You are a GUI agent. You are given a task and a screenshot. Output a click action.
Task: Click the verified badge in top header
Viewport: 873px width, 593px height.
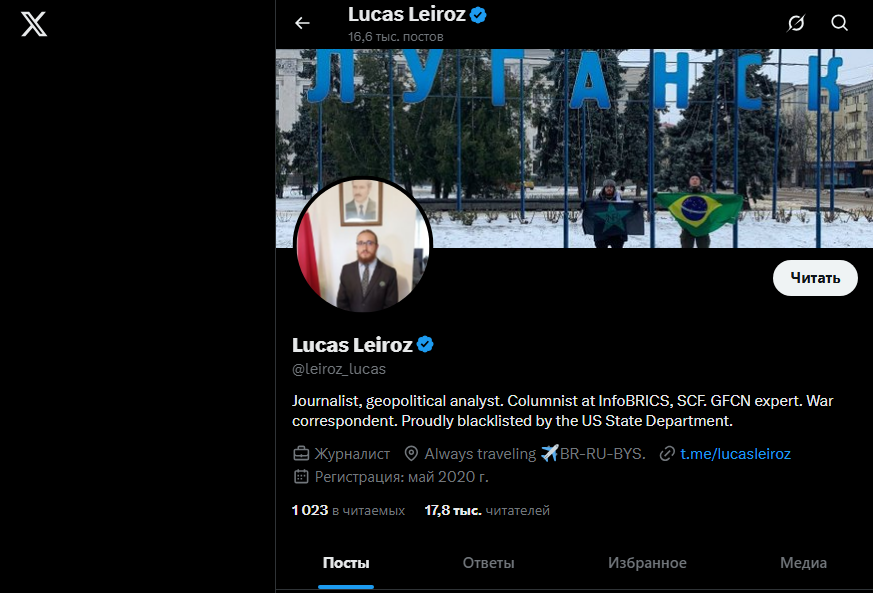478,15
